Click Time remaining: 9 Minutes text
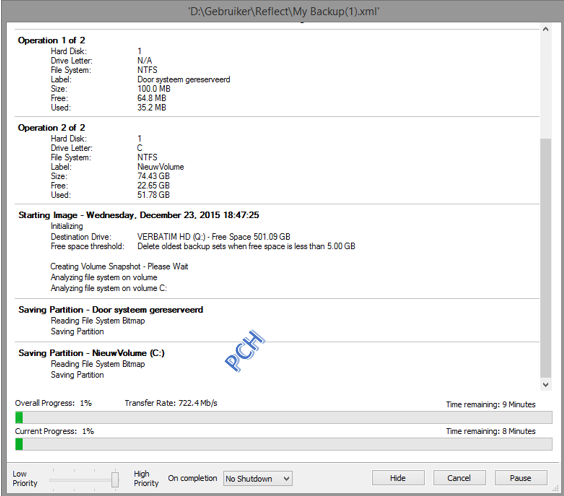 (491, 405)
